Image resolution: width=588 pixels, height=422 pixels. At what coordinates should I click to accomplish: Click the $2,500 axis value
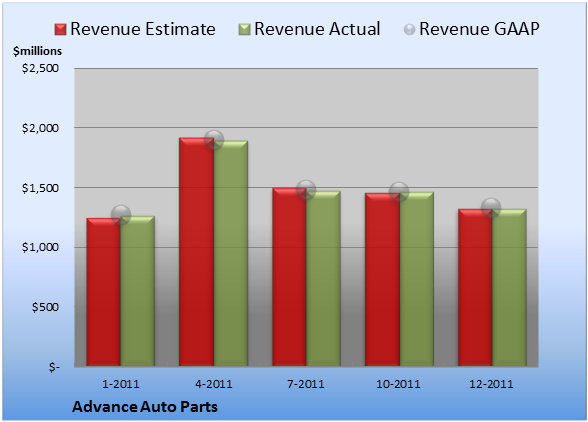[x=40, y=68]
